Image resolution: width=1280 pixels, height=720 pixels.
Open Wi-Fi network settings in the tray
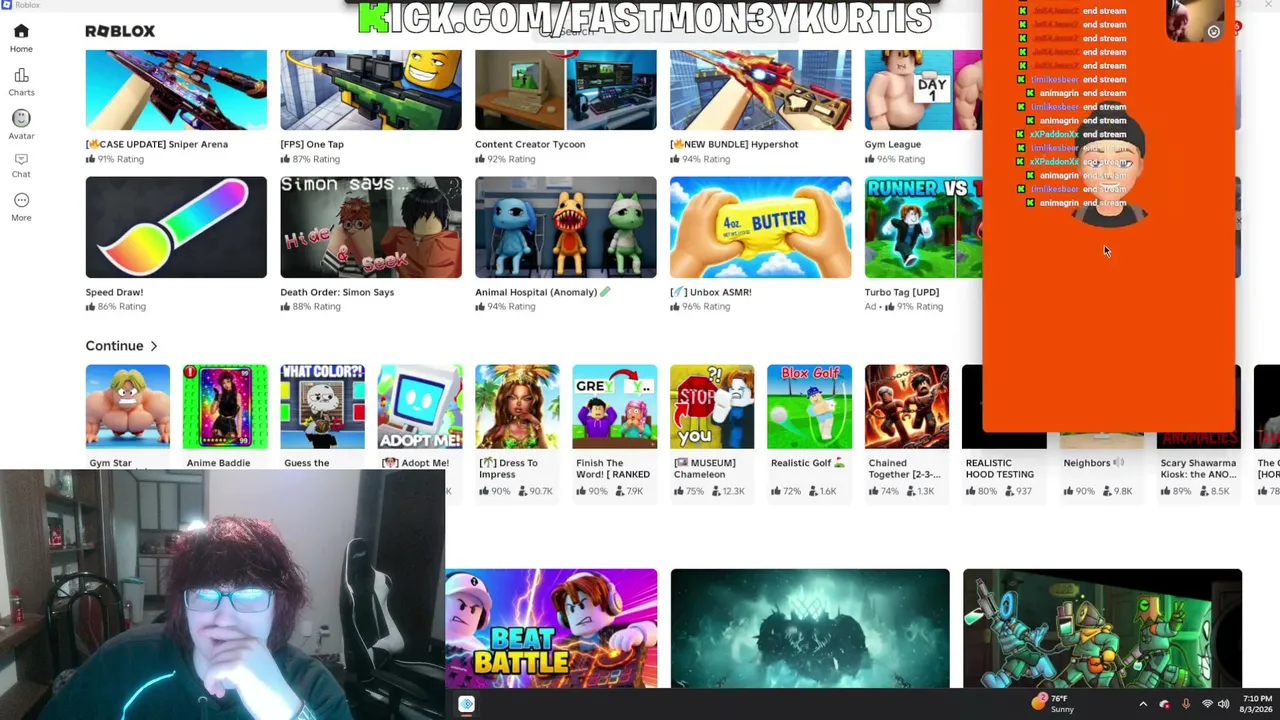[1206, 704]
